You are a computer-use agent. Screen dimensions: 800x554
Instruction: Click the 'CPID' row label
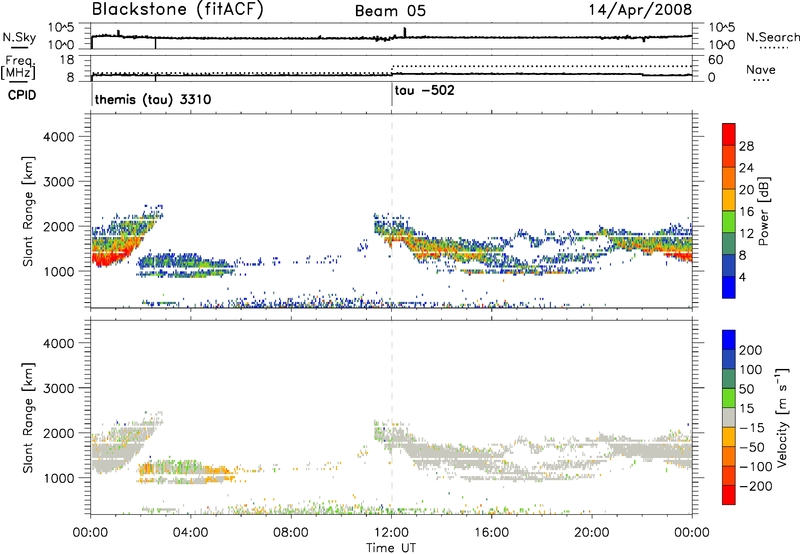click(x=22, y=95)
